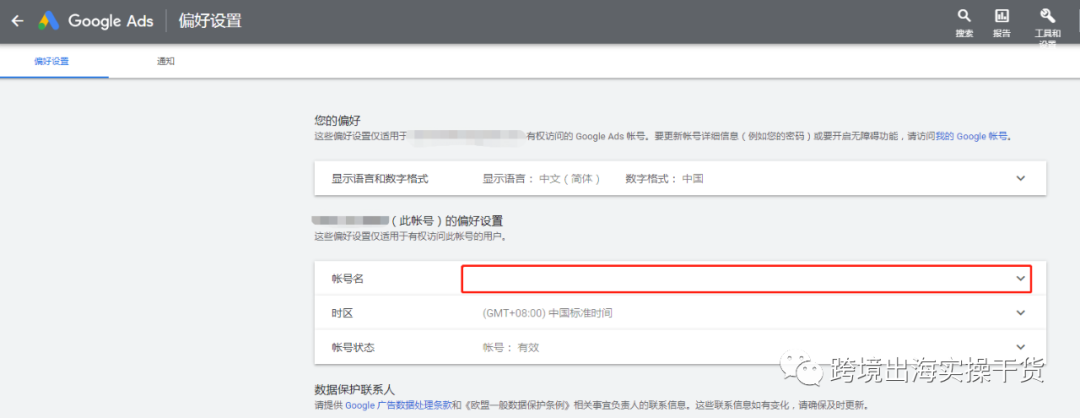Image resolution: width=1080 pixels, height=418 pixels.
Task: Switch to the 偏好设置 tab
Action: click(x=52, y=61)
